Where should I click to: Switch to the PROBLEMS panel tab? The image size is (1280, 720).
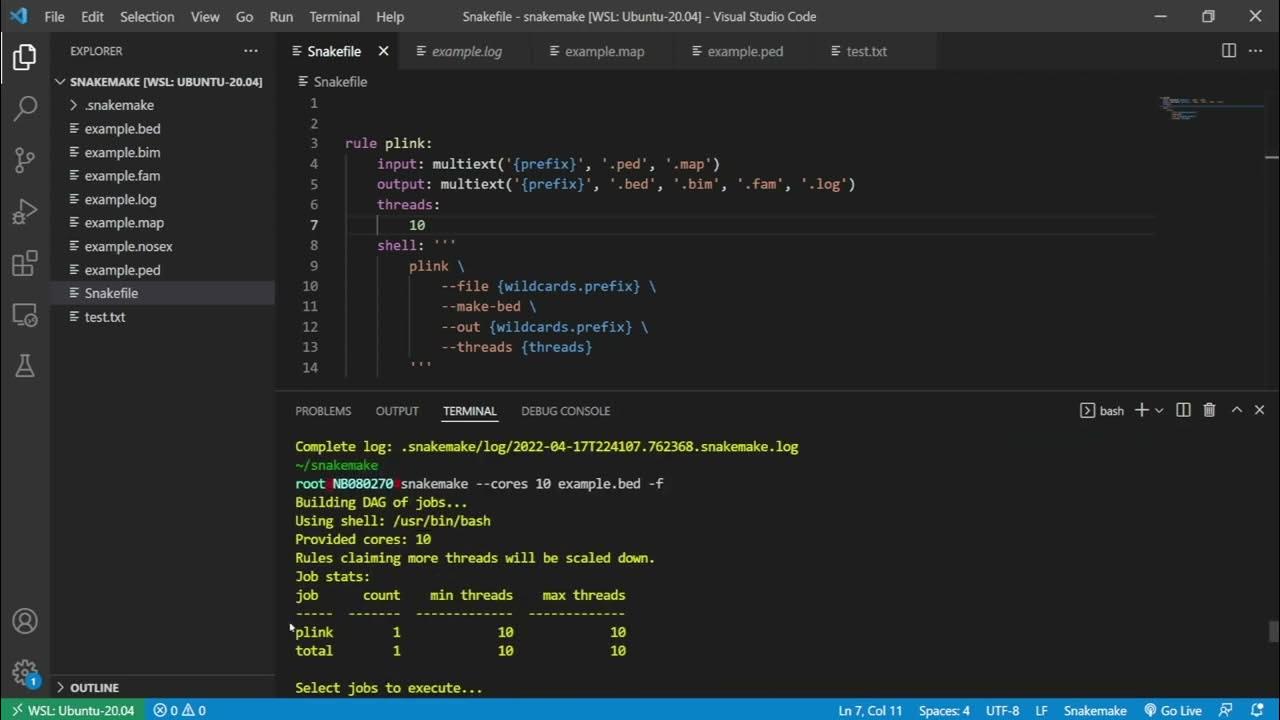pos(323,411)
